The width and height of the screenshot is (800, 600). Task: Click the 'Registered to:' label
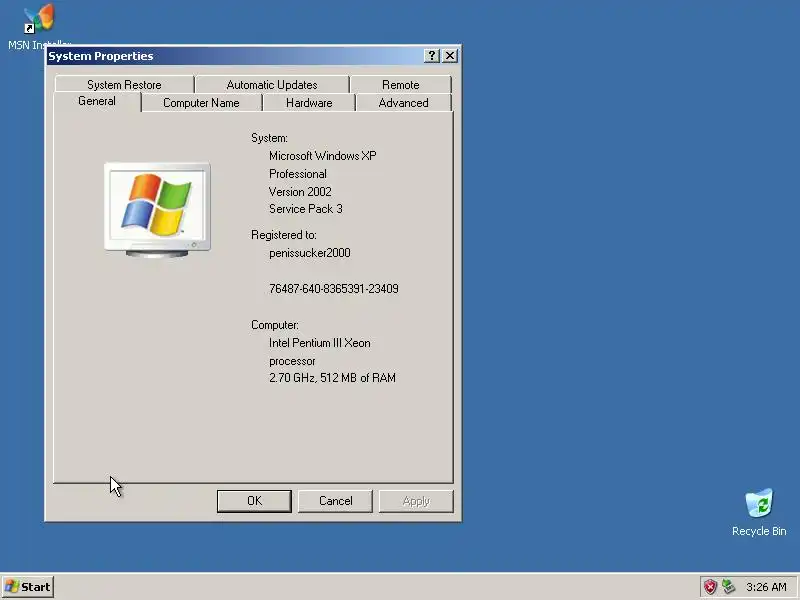click(x=284, y=235)
